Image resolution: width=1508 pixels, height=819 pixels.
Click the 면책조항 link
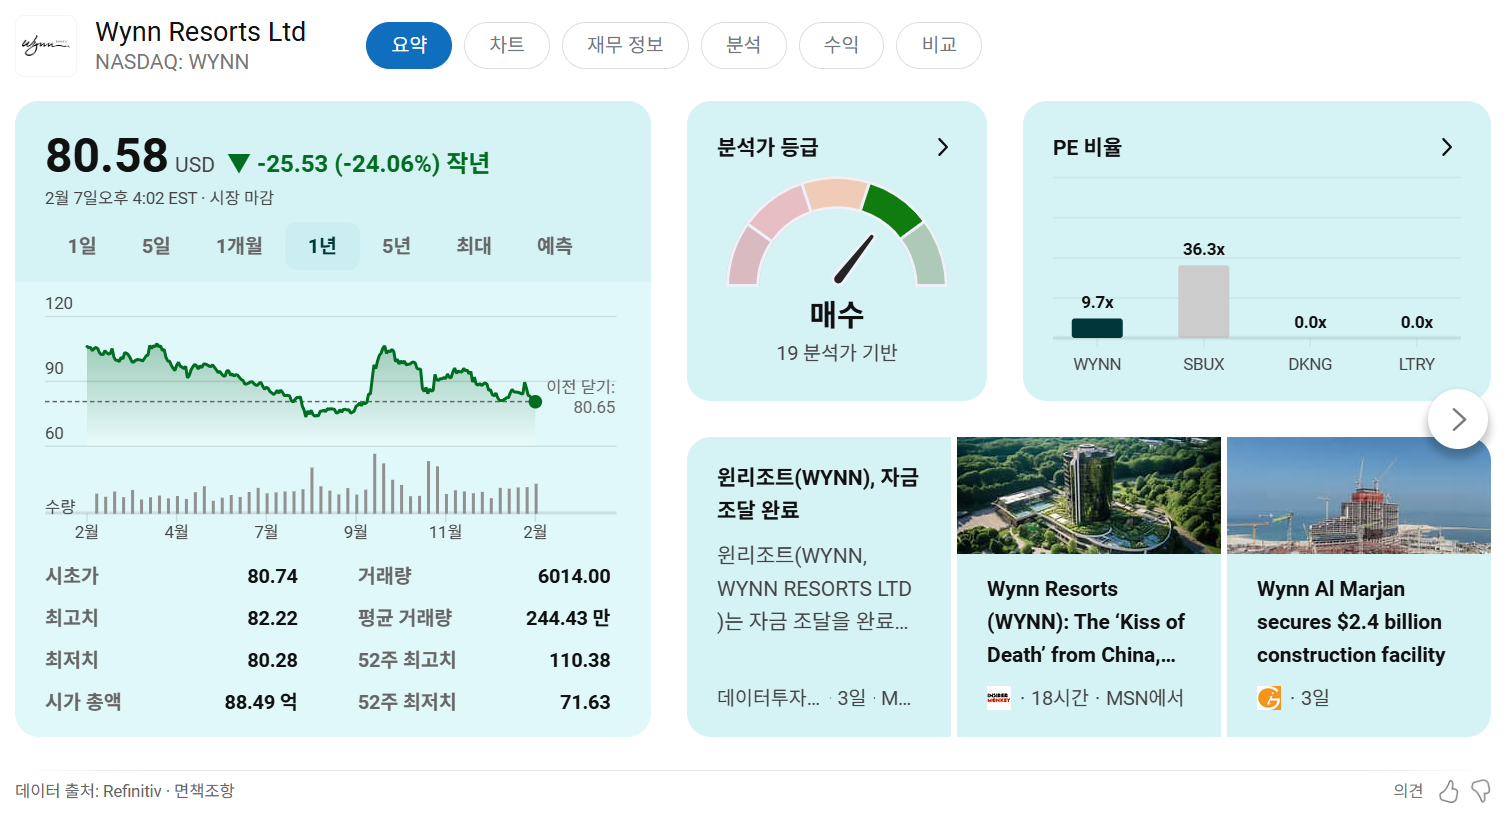pyautogui.click(x=204, y=791)
